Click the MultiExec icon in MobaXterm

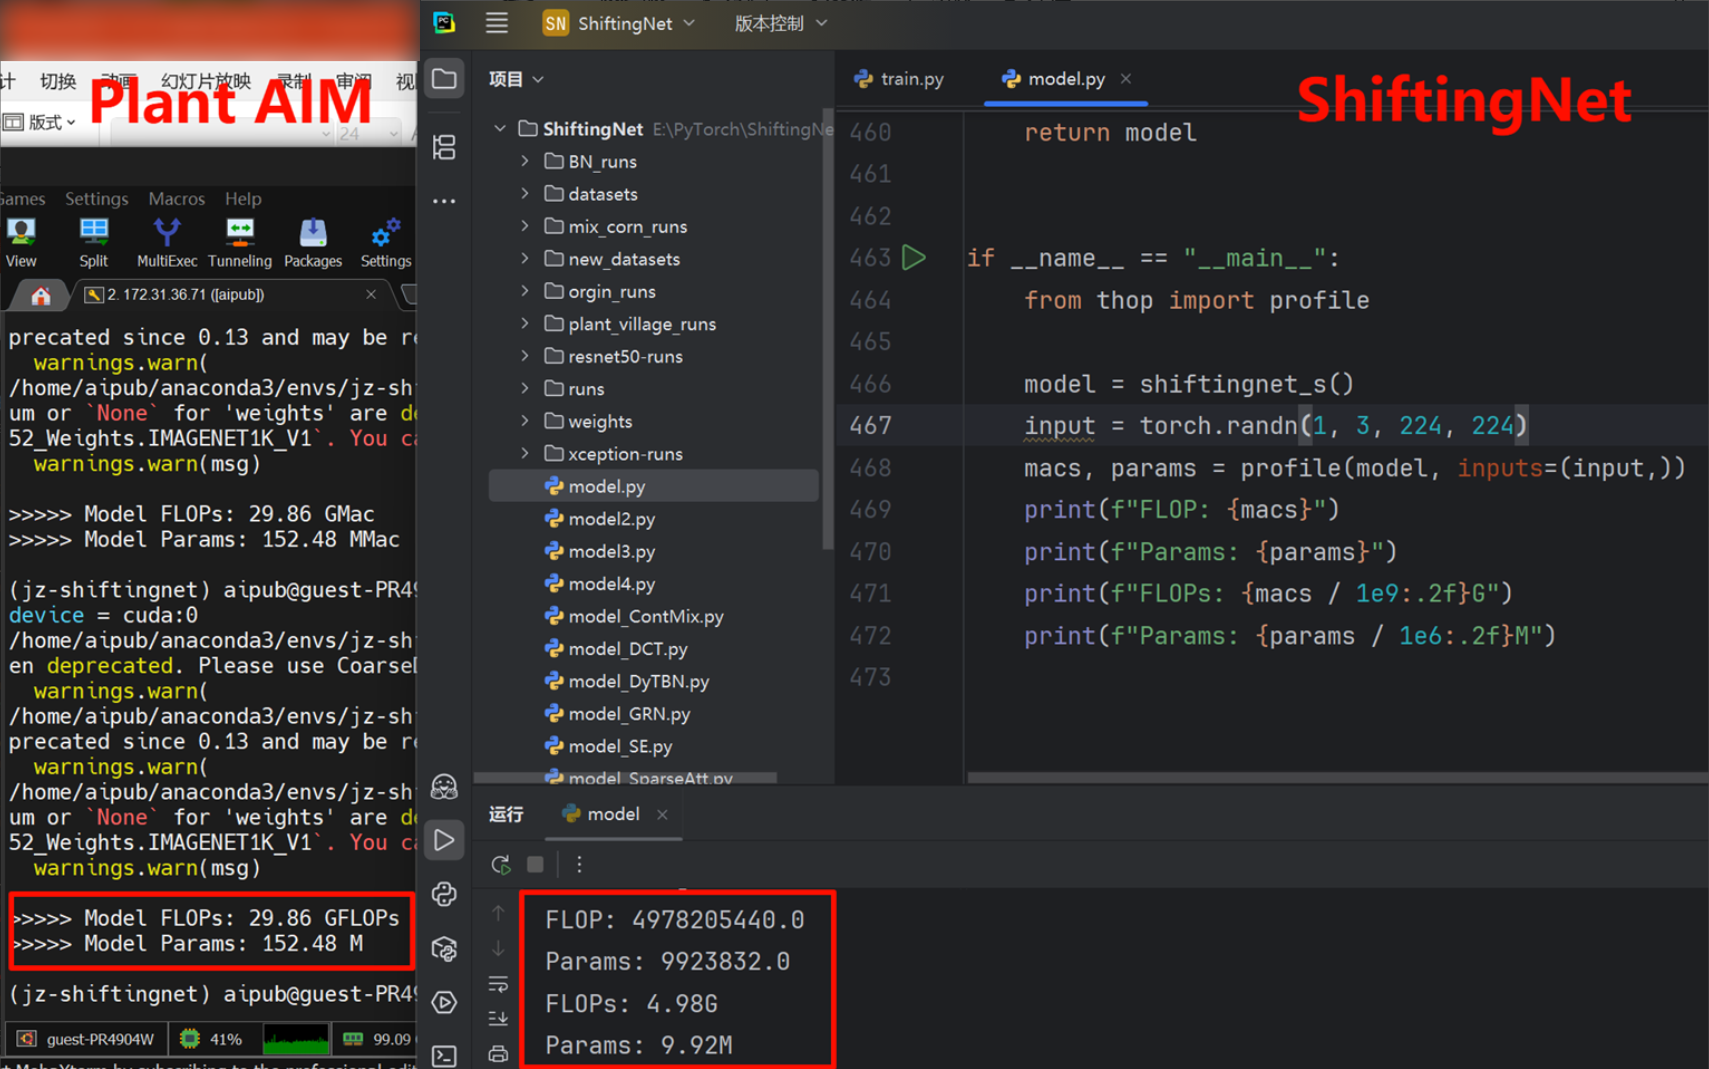click(x=167, y=242)
